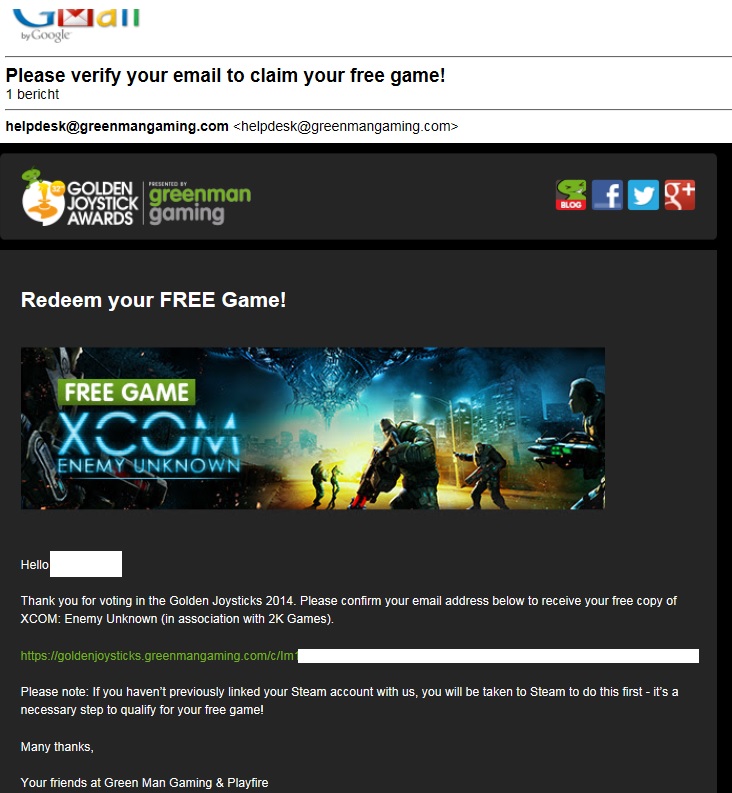732x793 pixels.
Task: Open the Google Plus icon
Action: pos(680,195)
